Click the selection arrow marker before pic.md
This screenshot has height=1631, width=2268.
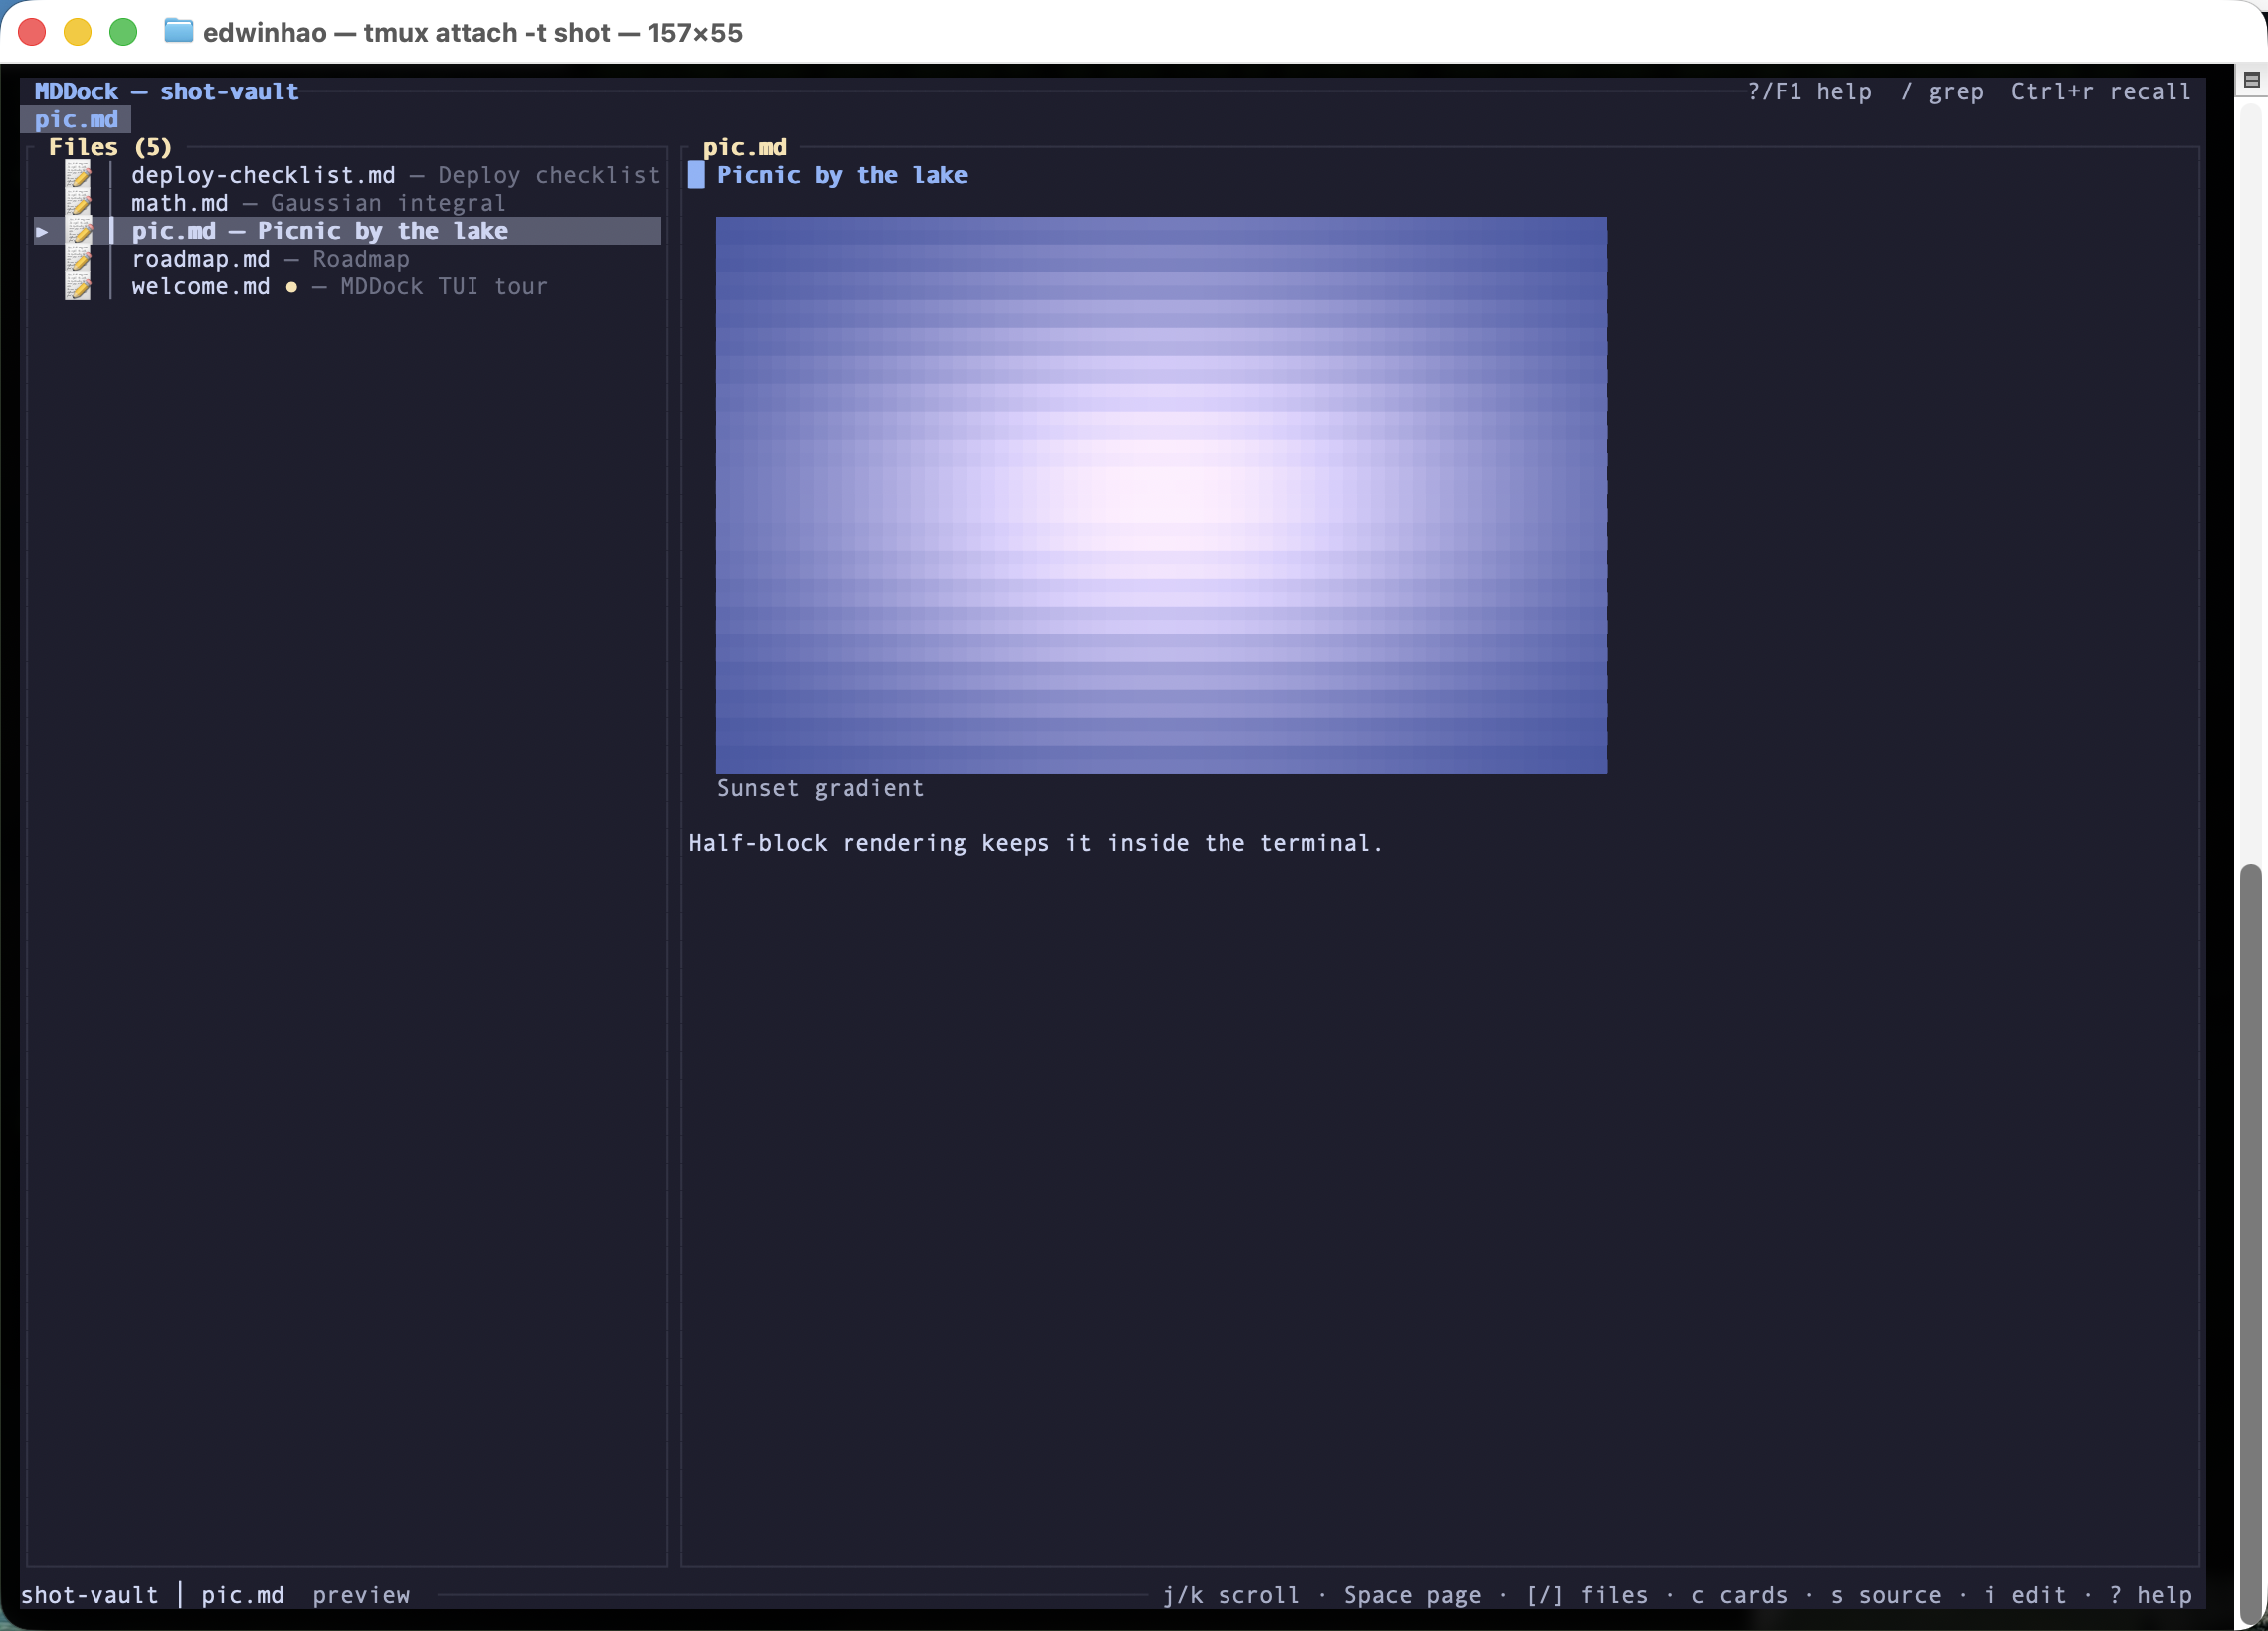pos(42,232)
